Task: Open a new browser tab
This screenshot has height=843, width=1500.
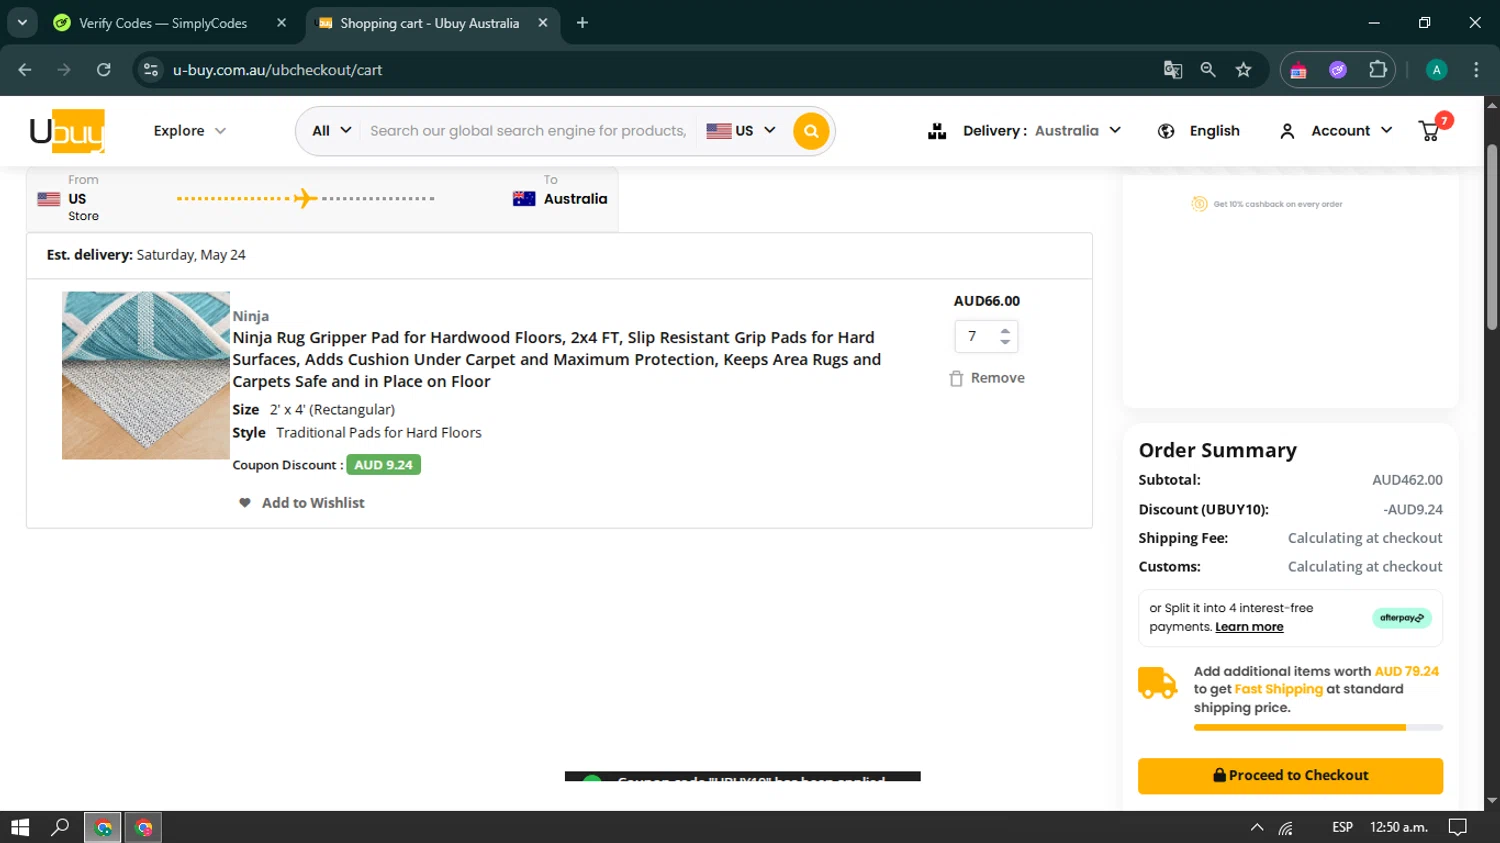Action: [x=582, y=23]
